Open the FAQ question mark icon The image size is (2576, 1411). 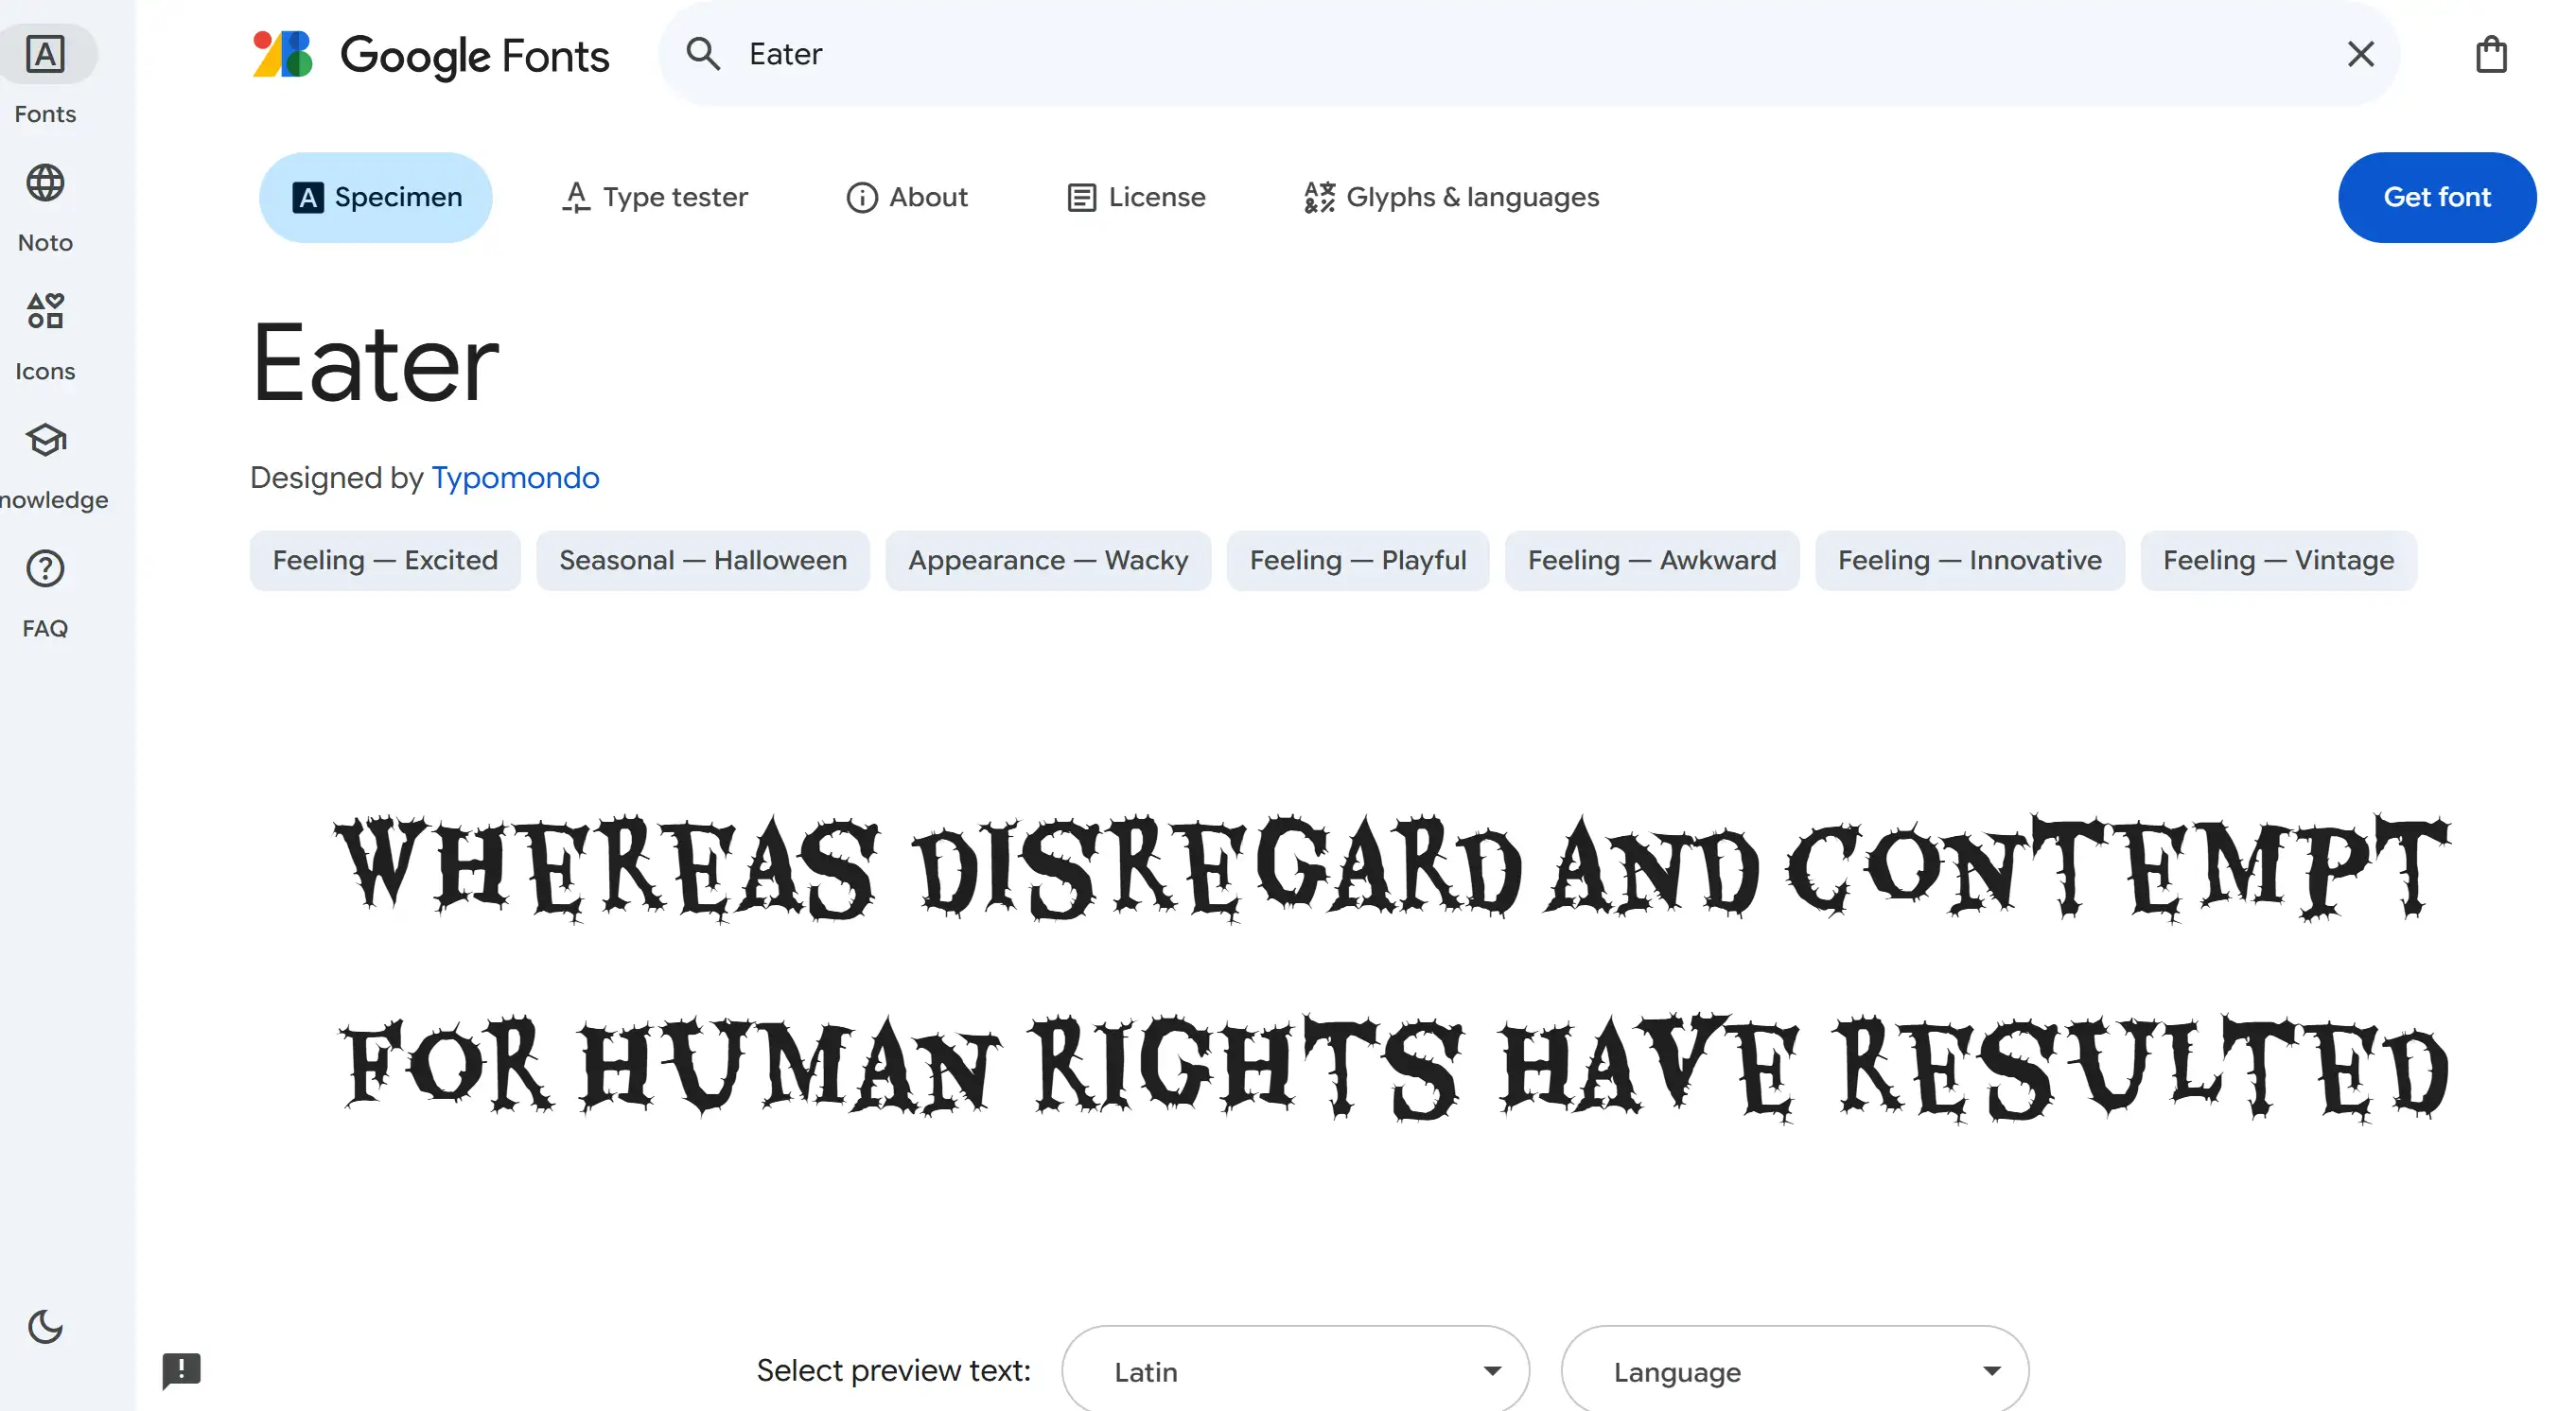click(45, 569)
